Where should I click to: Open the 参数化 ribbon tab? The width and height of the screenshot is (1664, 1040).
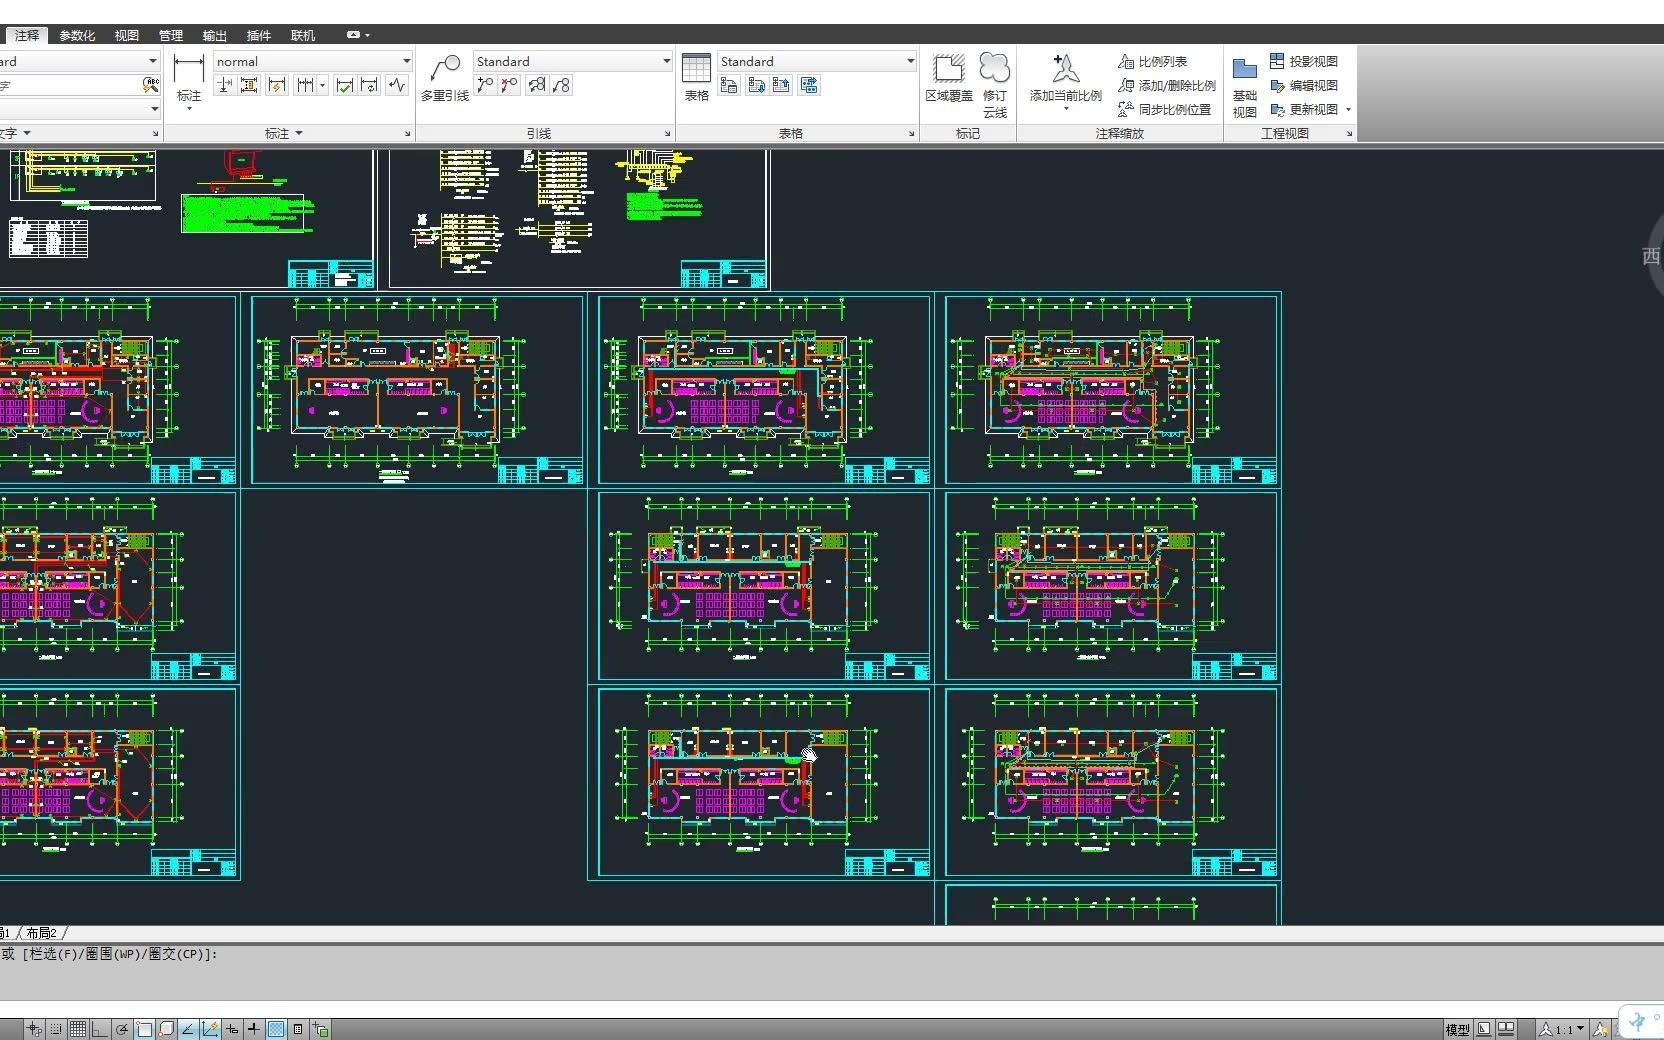click(x=77, y=35)
